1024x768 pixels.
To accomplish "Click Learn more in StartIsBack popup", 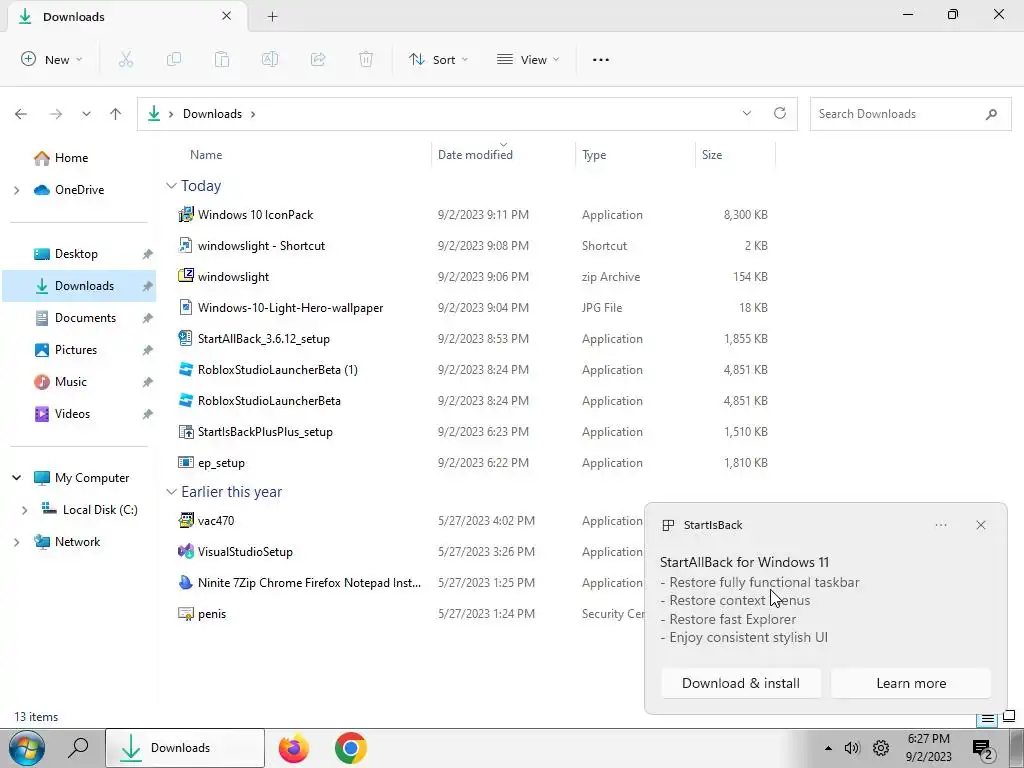I will click(911, 683).
